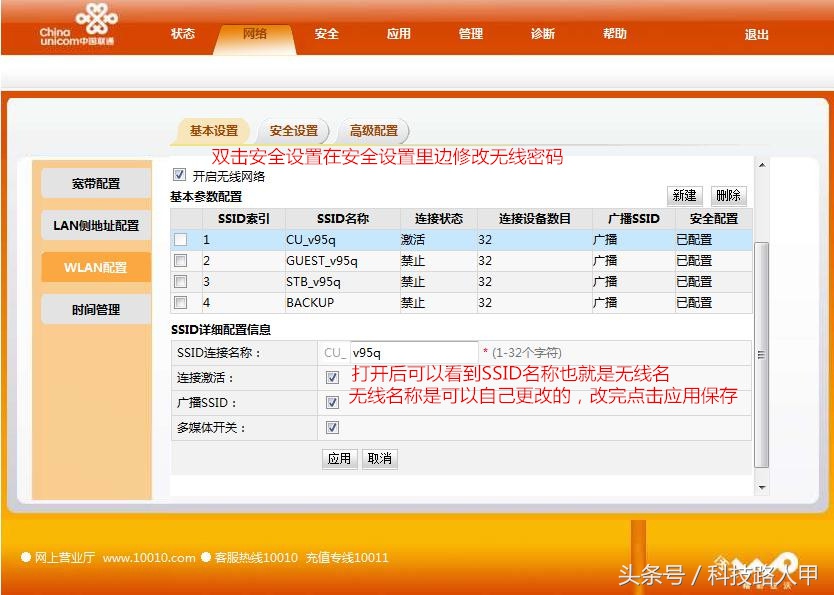Select 时间管理 in the sidebar
The width and height of the screenshot is (834, 595).
pos(95,309)
